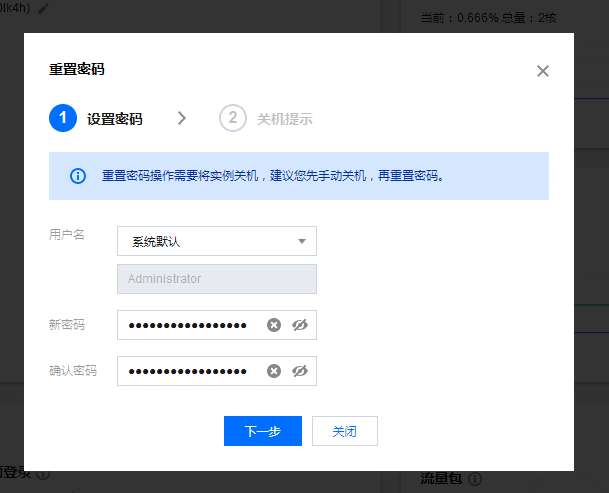Focus the 新密码 password input
The width and height of the screenshot is (609, 493).
[188, 325]
